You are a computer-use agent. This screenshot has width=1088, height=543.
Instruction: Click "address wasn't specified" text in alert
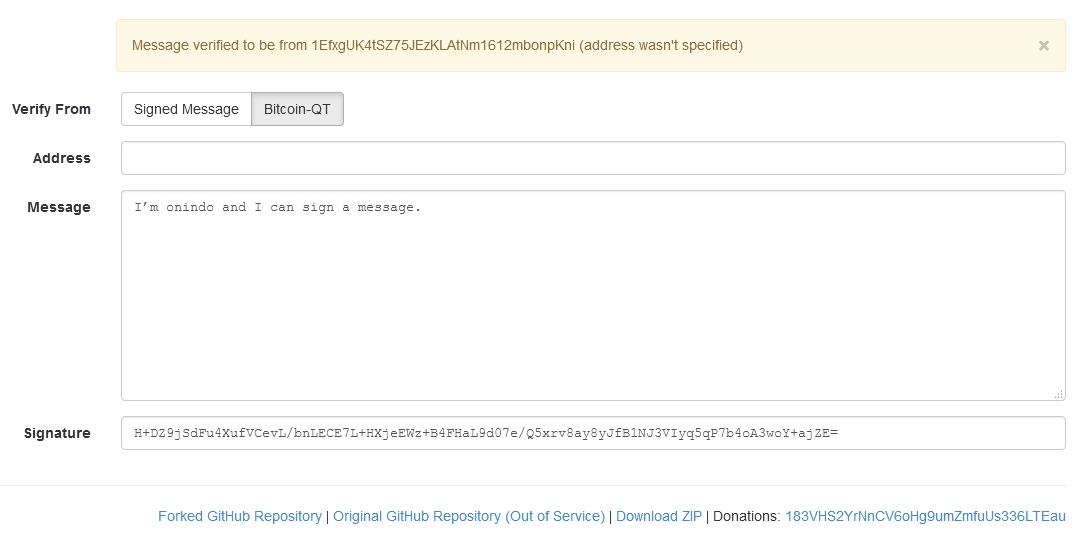tap(661, 46)
